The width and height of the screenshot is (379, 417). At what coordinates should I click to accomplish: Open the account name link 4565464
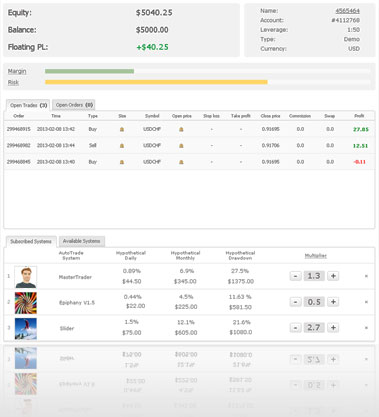point(347,11)
